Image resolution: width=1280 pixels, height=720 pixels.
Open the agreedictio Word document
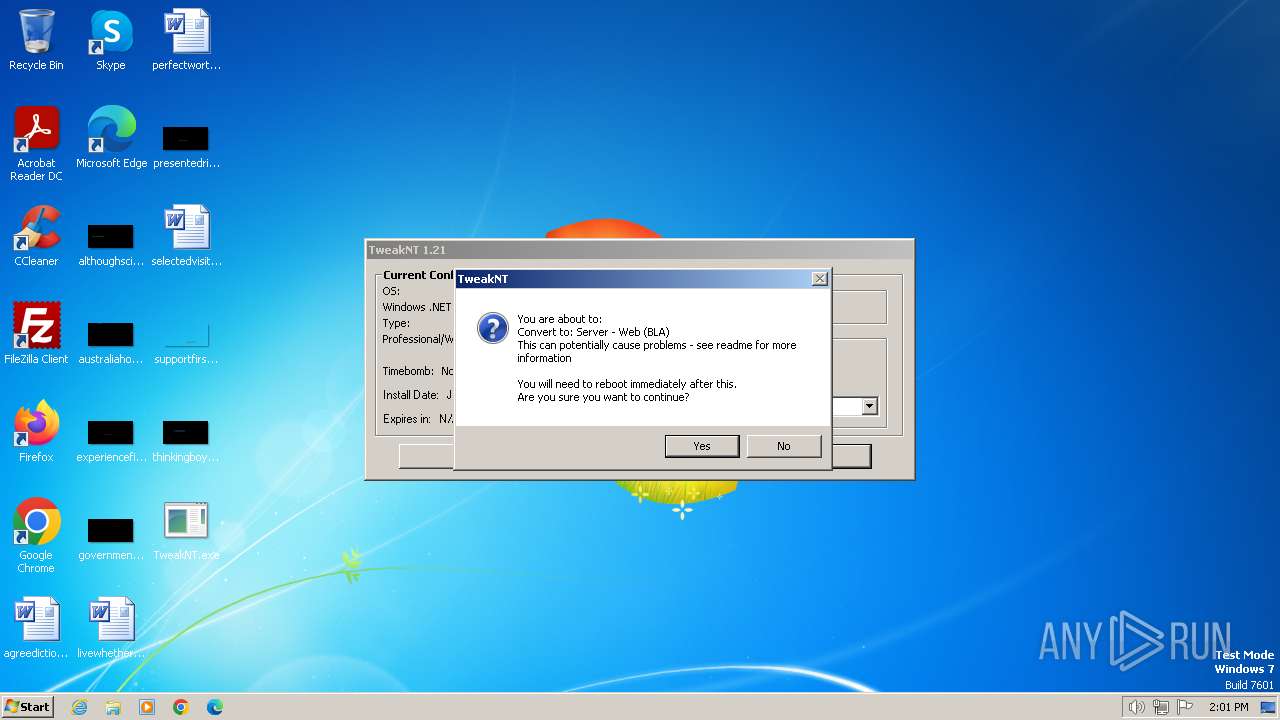click(36, 628)
